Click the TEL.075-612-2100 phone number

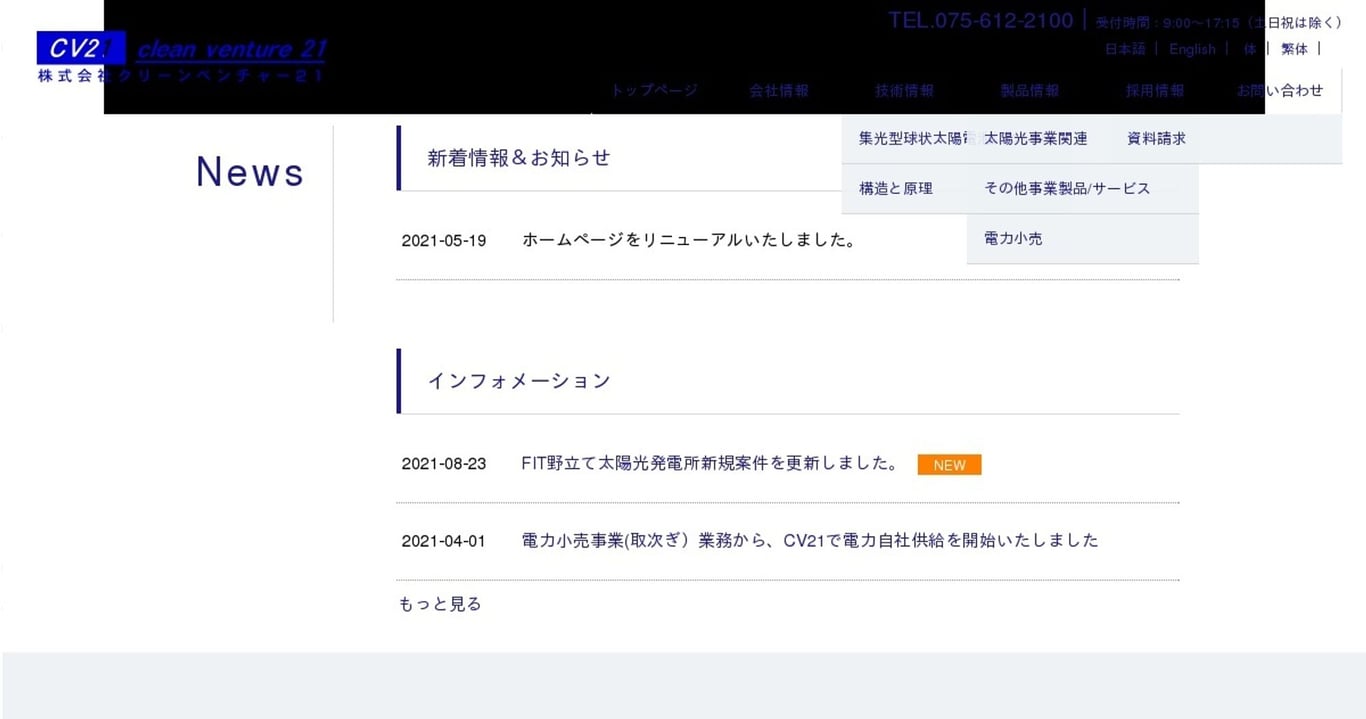tap(980, 19)
